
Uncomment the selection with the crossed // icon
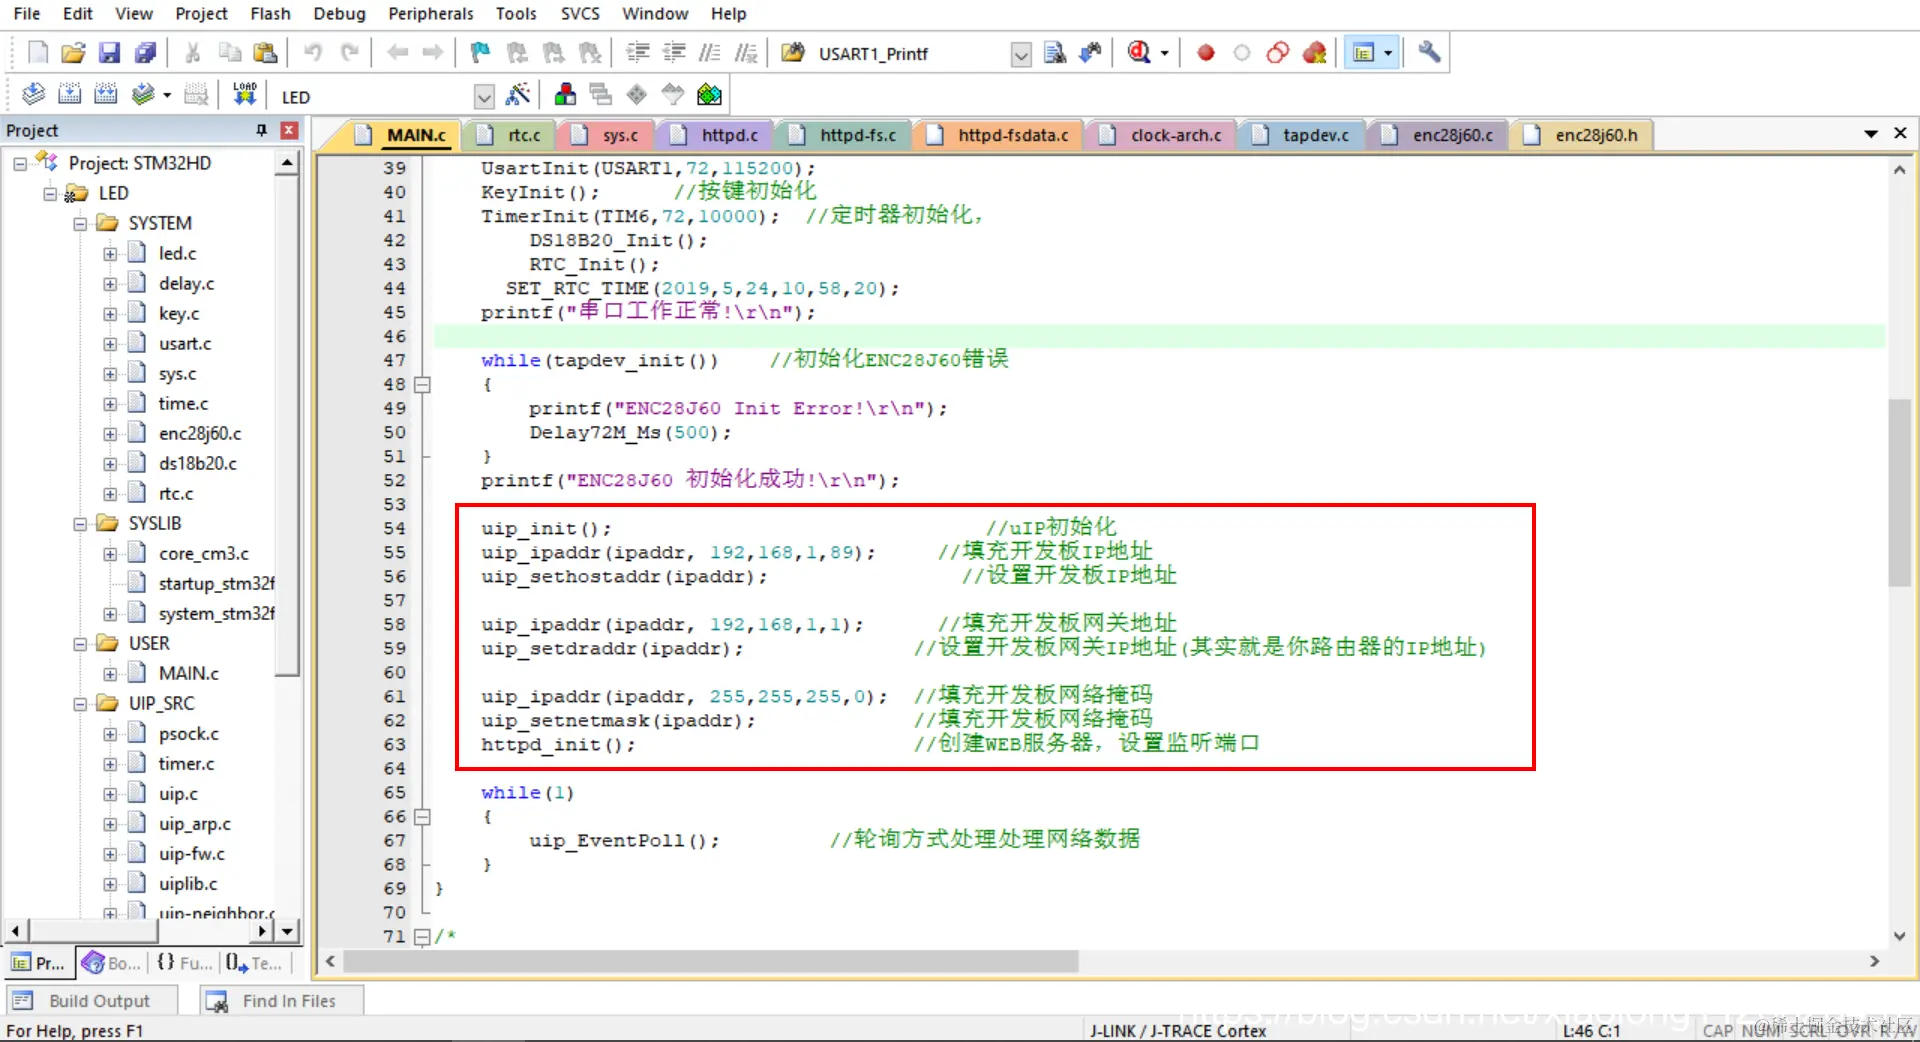click(x=746, y=52)
